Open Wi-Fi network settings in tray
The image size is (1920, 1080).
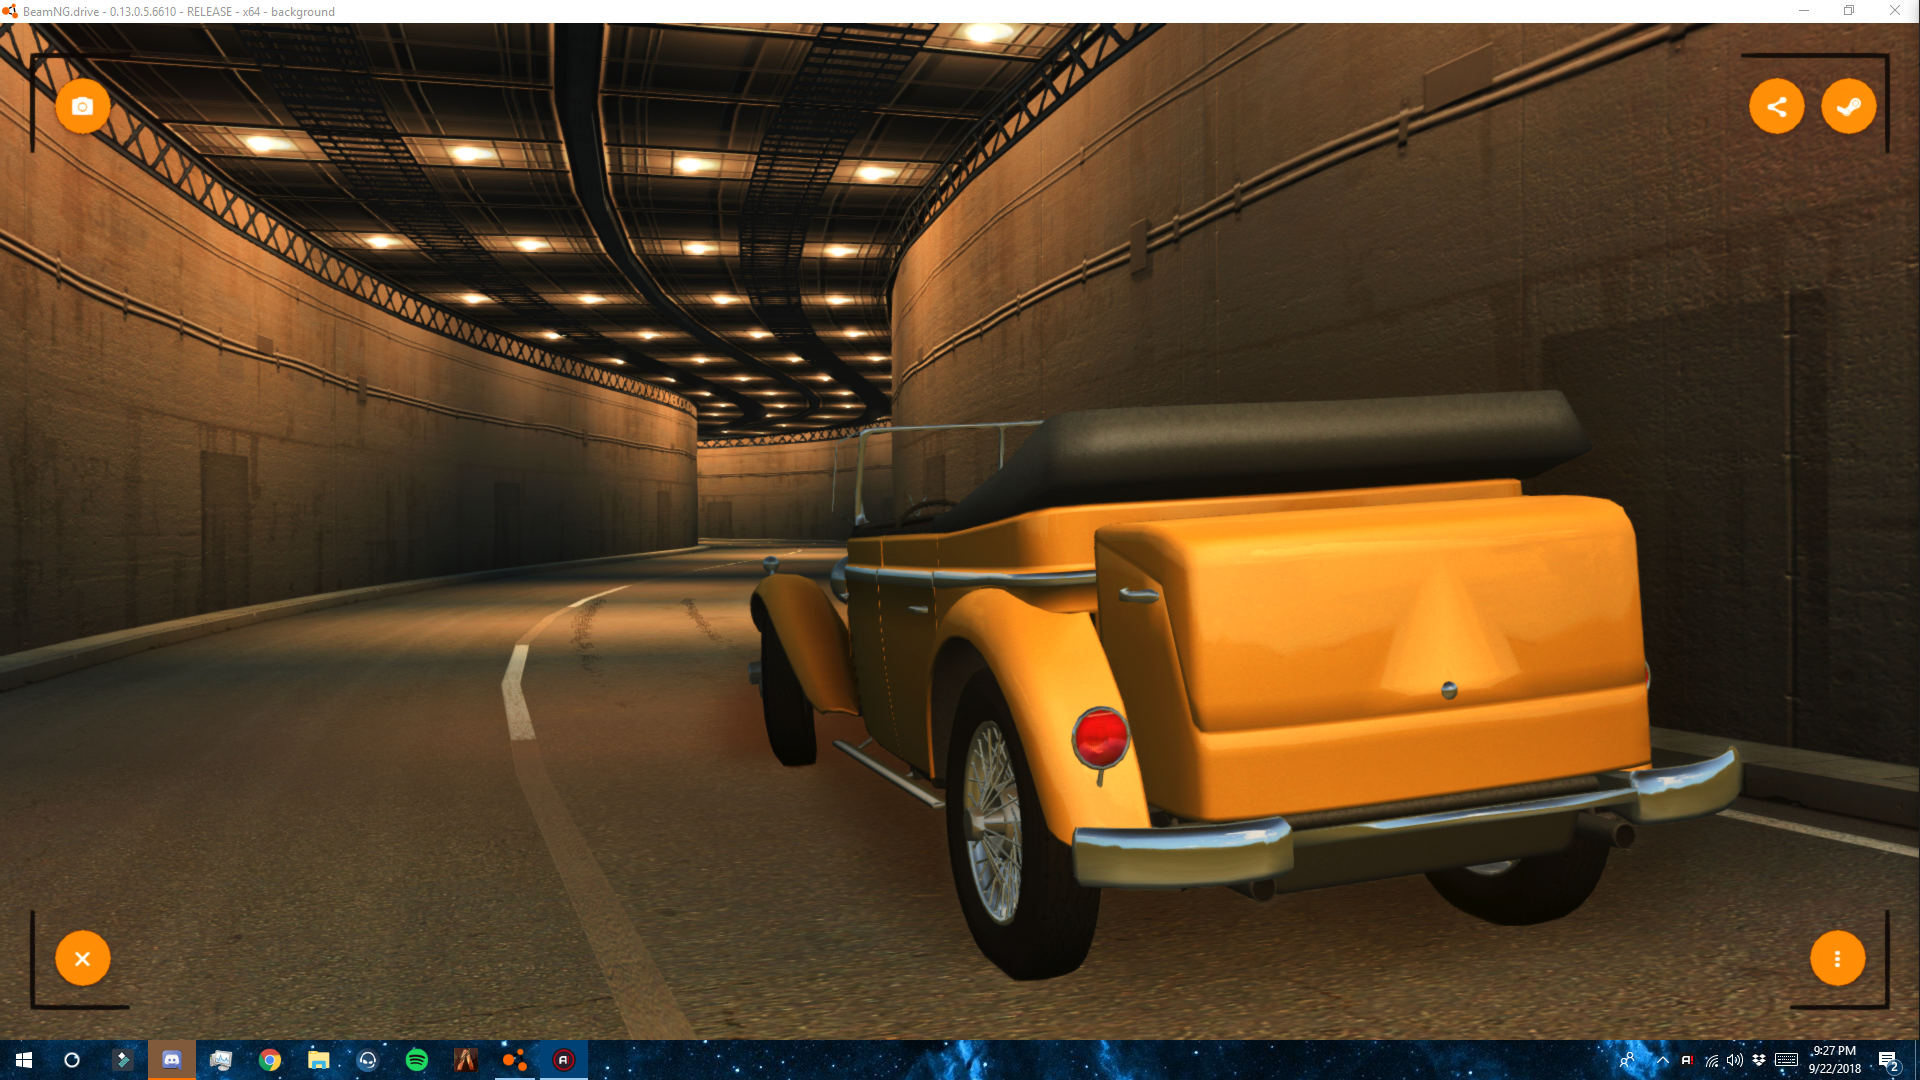pos(1712,1060)
